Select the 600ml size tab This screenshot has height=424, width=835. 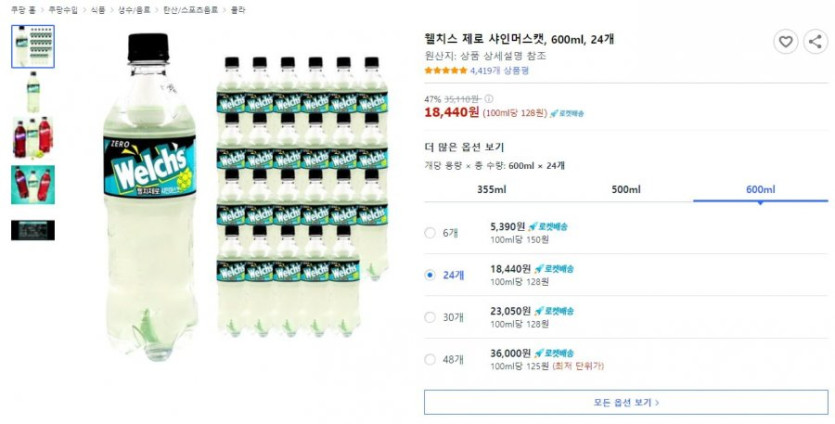coord(760,190)
